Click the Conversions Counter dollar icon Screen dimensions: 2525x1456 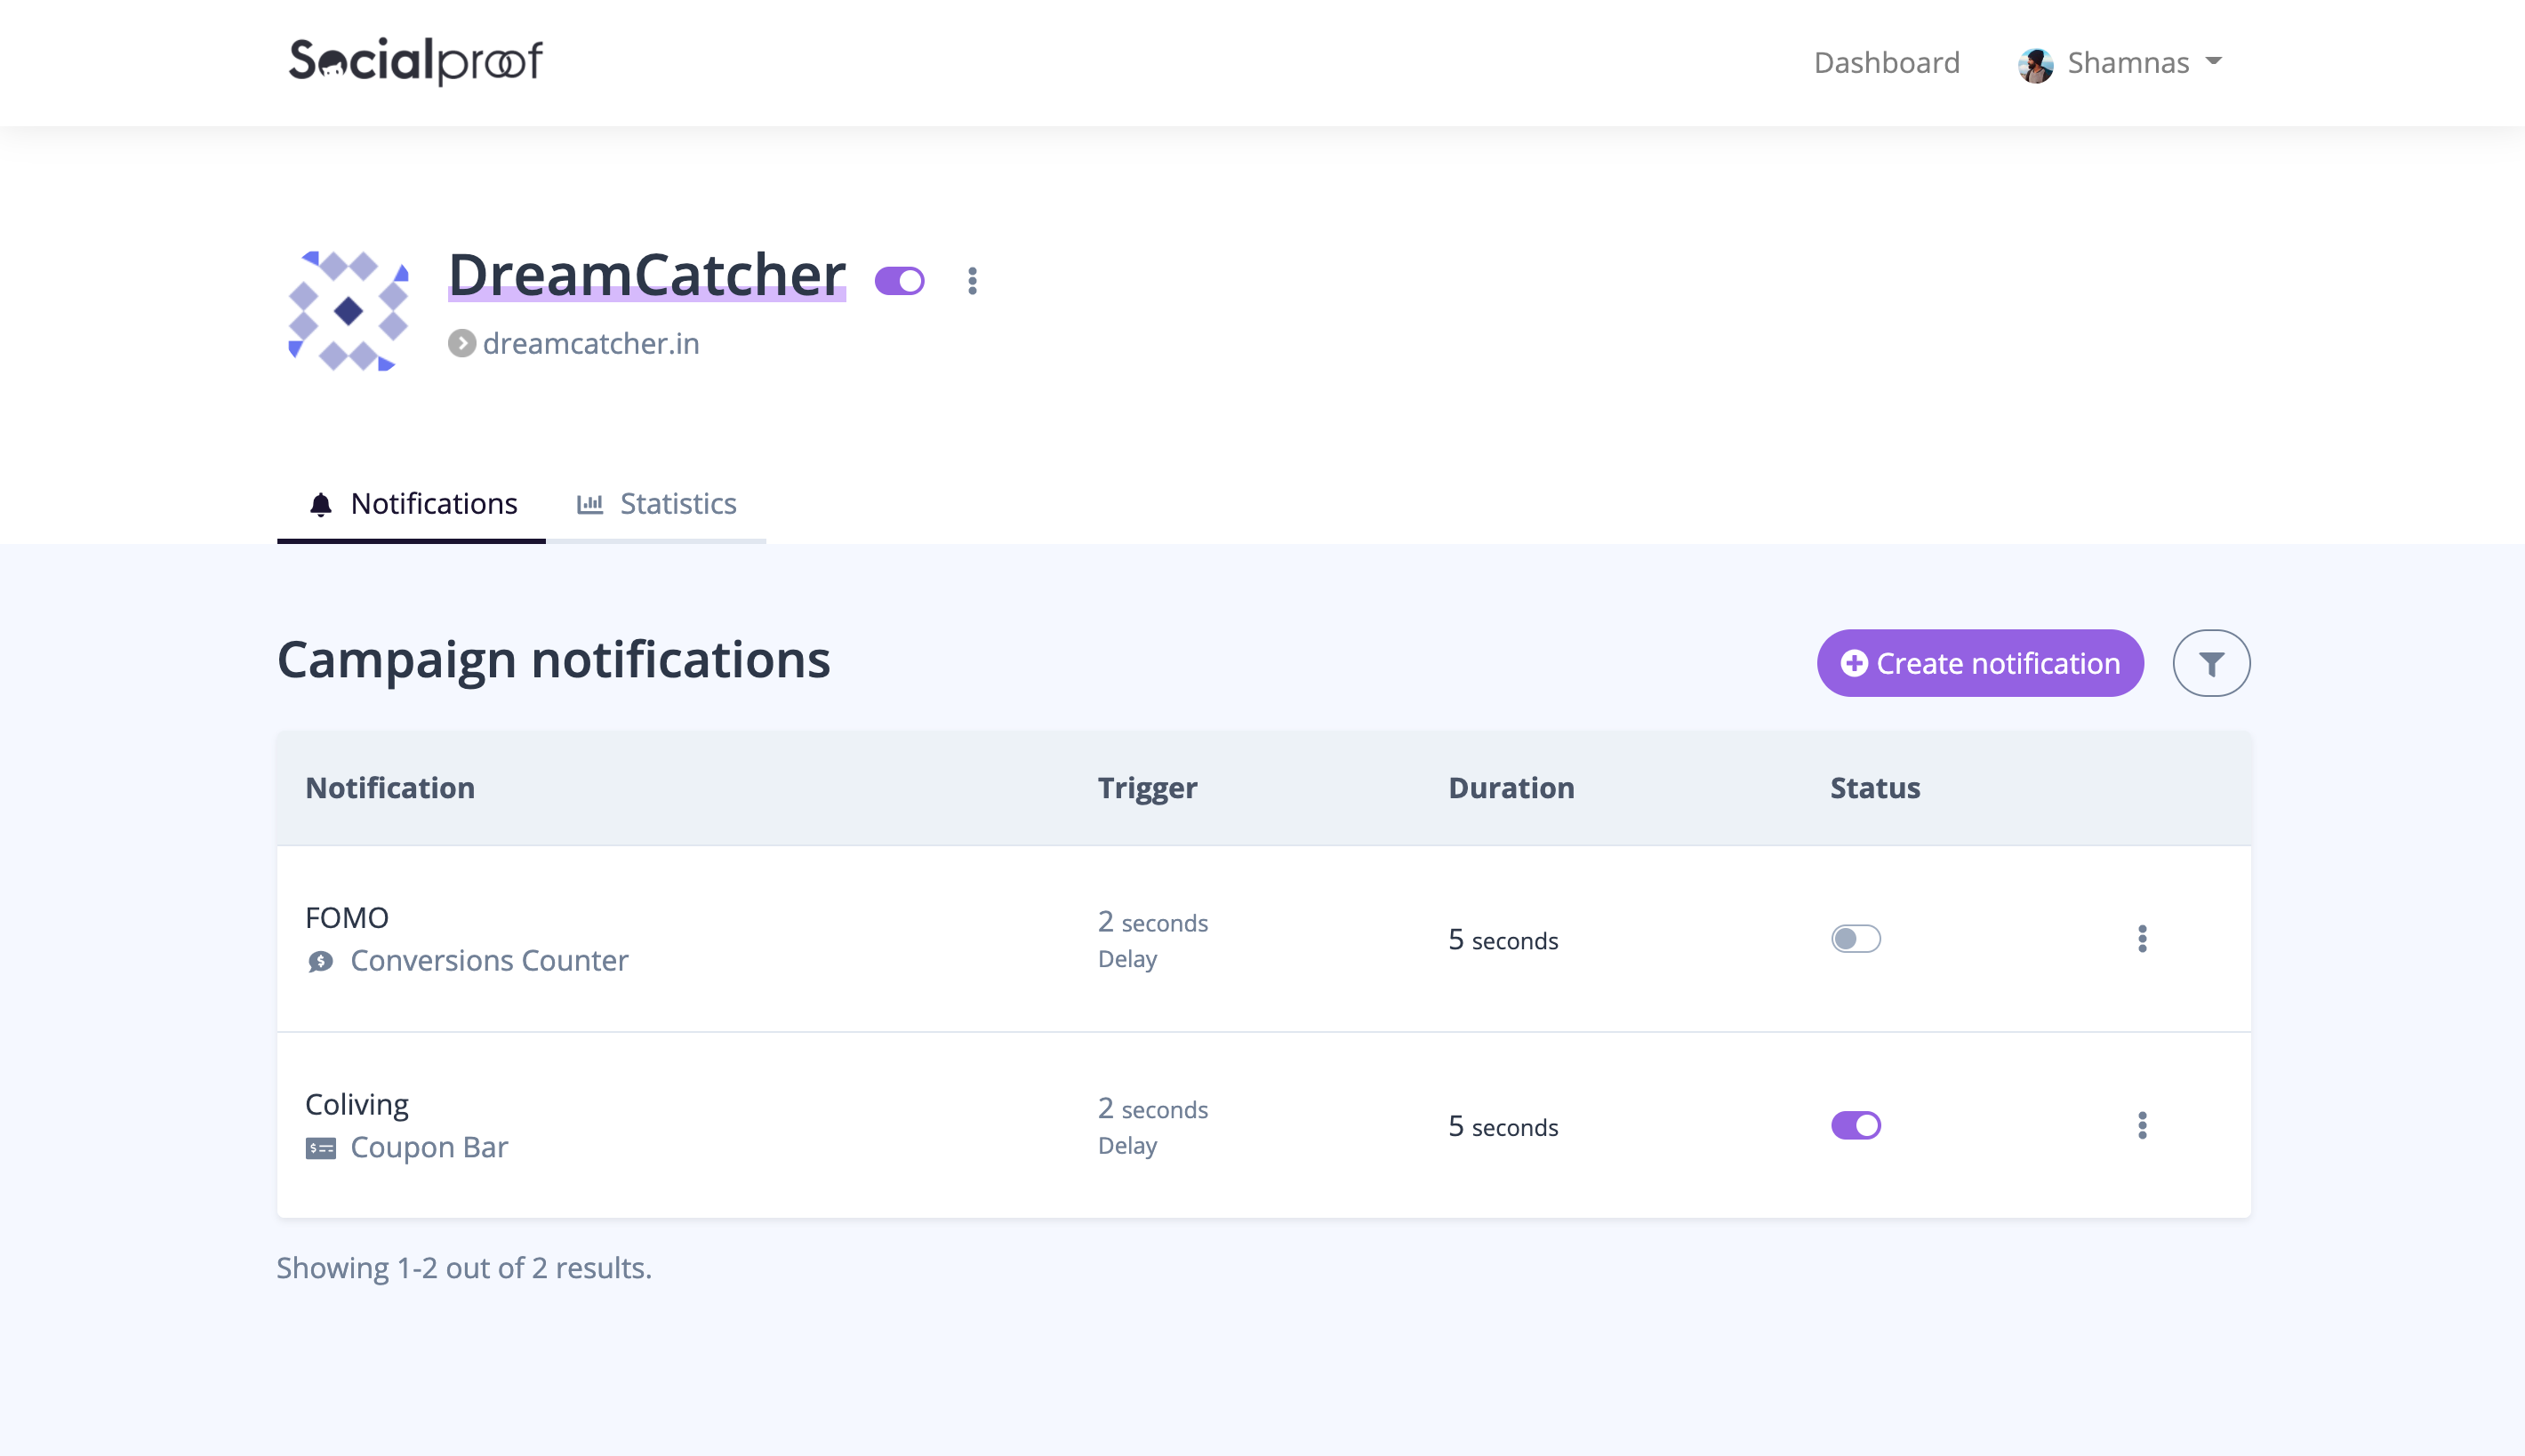[320, 961]
